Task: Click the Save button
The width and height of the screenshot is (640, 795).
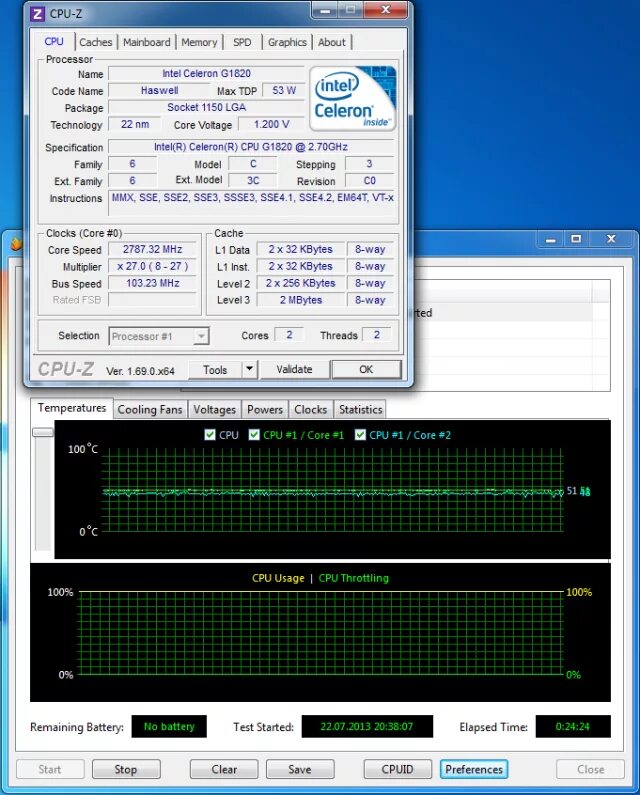Action: pyautogui.click(x=300, y=769)
